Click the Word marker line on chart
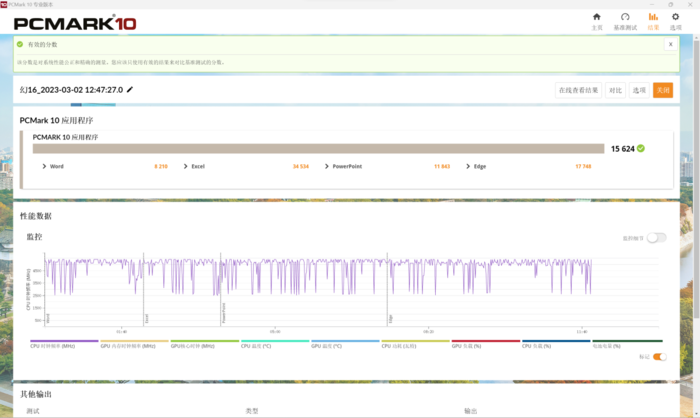Screen dimensions: 700x418 pyautogui.click(x=45, y=290)
